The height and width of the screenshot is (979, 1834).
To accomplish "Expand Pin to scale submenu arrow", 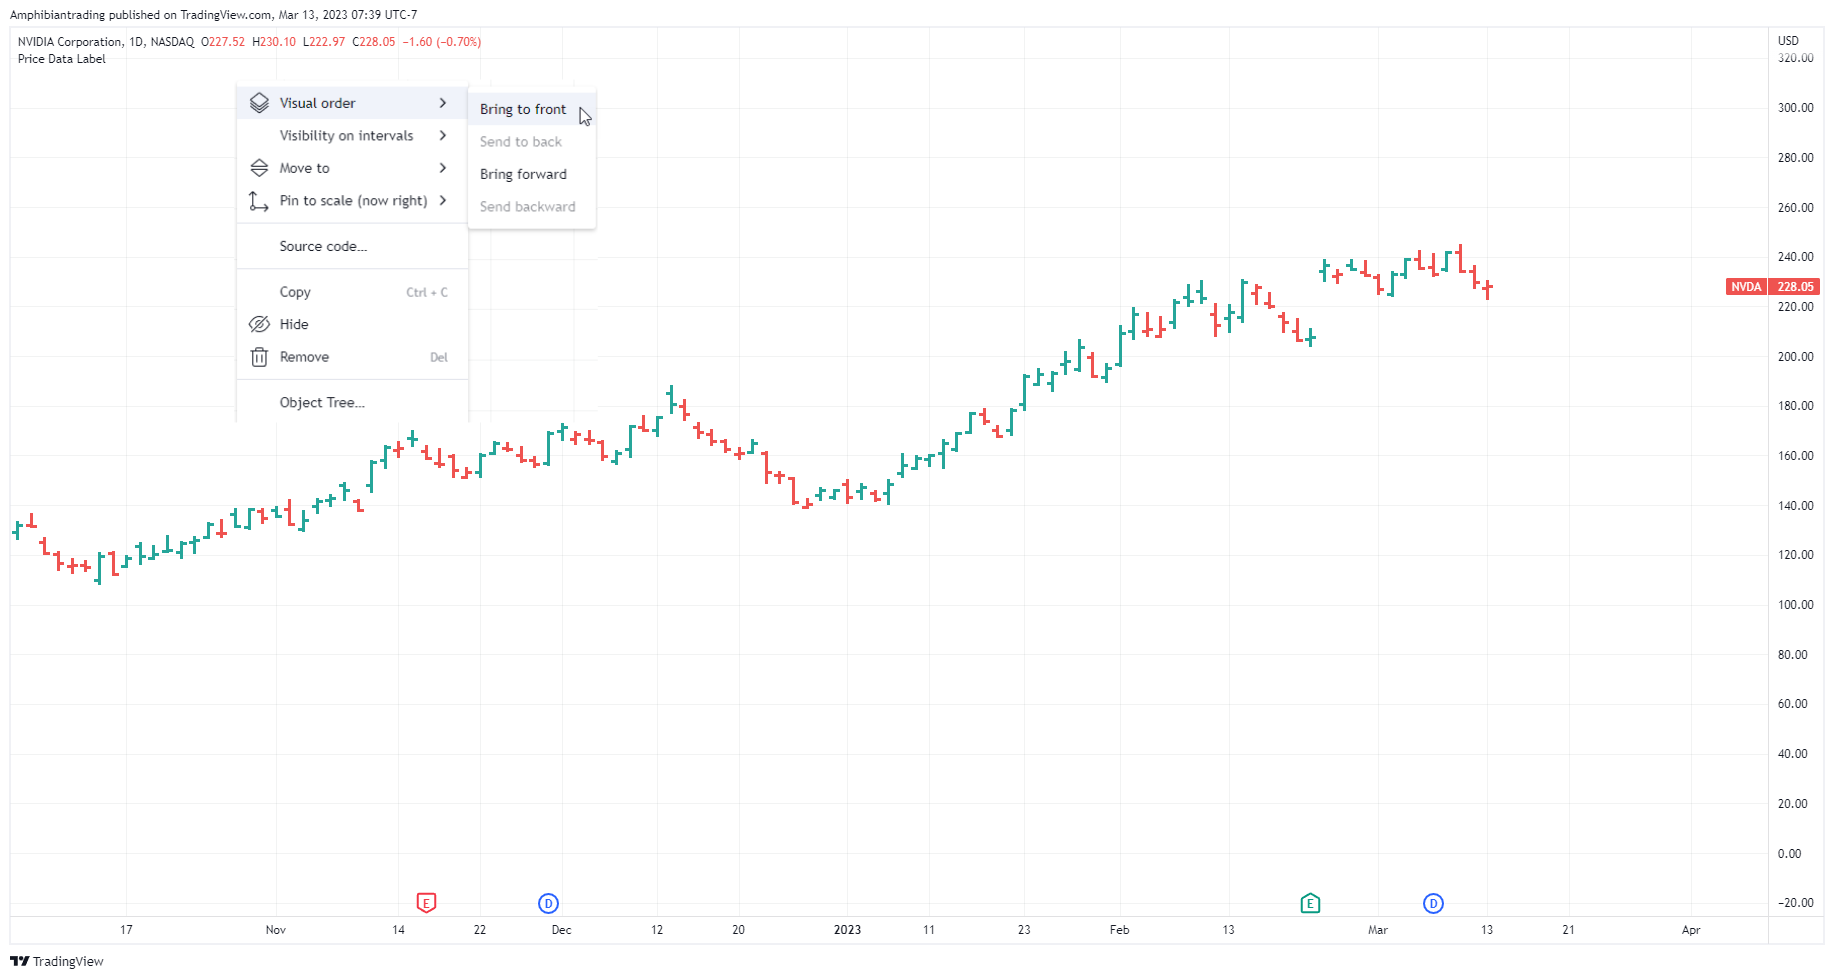I will click(x=443, y=200).
